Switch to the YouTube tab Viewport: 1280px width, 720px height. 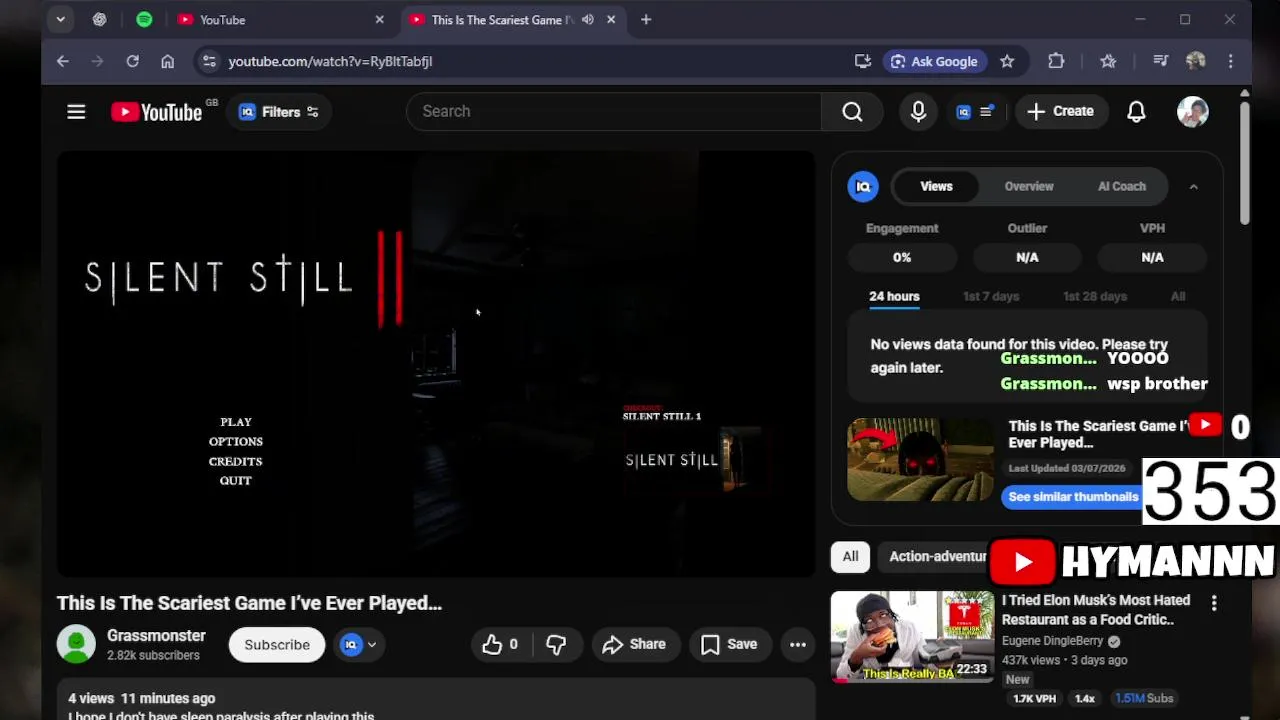270,20
